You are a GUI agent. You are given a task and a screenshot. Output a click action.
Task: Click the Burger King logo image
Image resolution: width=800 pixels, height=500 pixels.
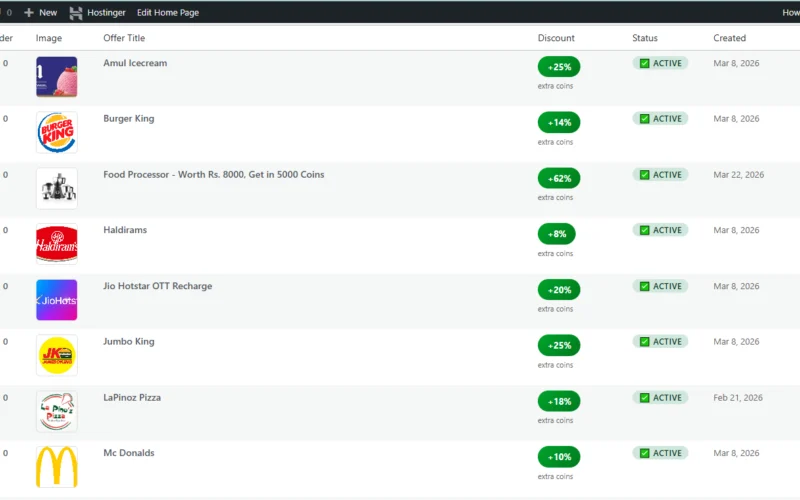click(56, 132)
